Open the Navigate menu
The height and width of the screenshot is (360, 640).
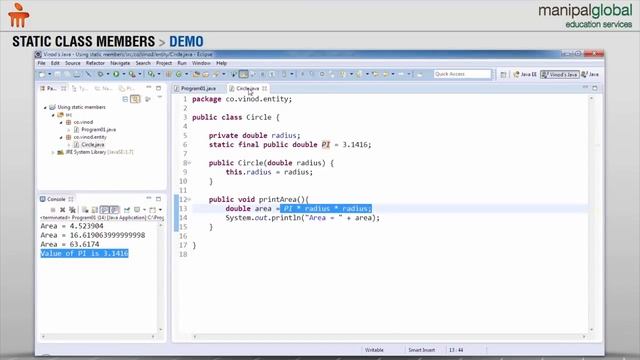click(120, 63)
